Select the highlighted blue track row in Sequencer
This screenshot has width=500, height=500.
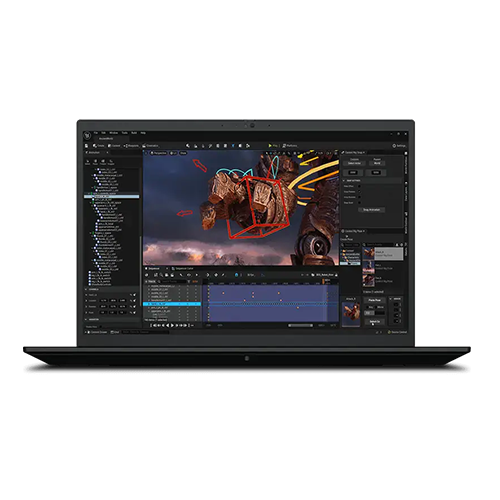pos(172,304)
